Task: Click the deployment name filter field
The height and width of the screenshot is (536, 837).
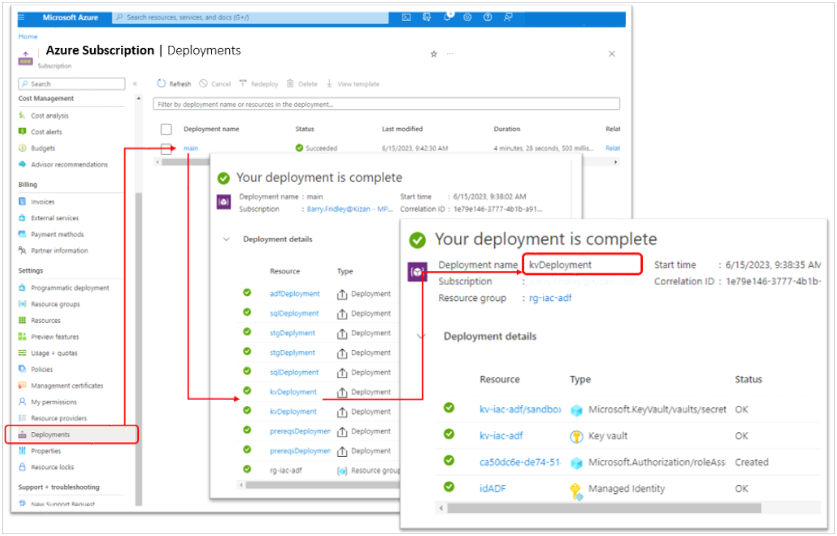Action: (386, 104)
